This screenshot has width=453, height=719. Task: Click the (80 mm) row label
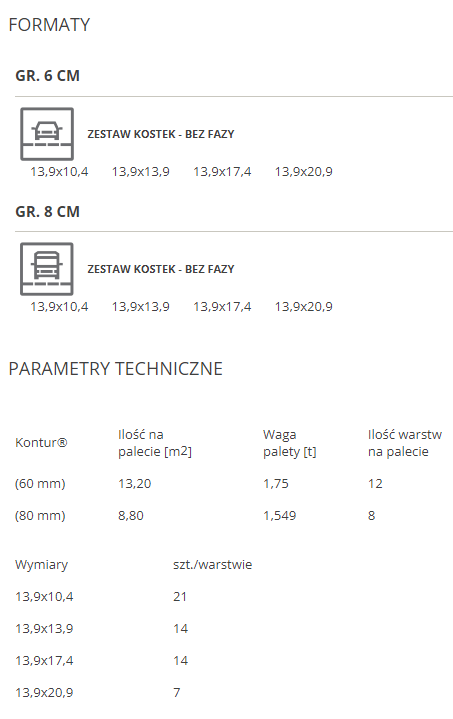tap(40, 516)
